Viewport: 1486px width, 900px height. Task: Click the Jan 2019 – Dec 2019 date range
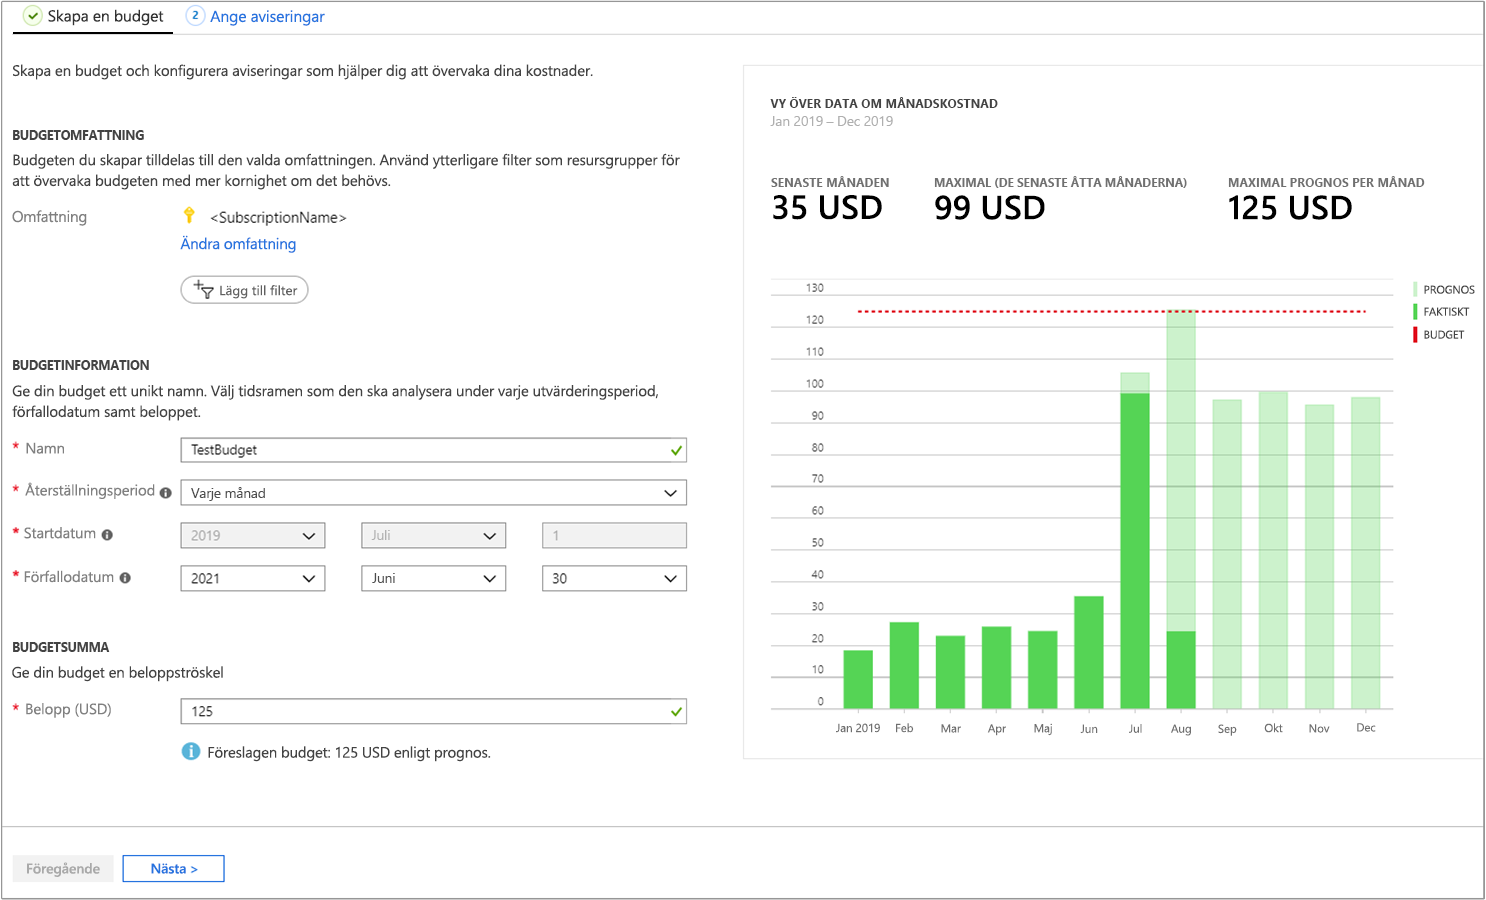coord(832,121)
